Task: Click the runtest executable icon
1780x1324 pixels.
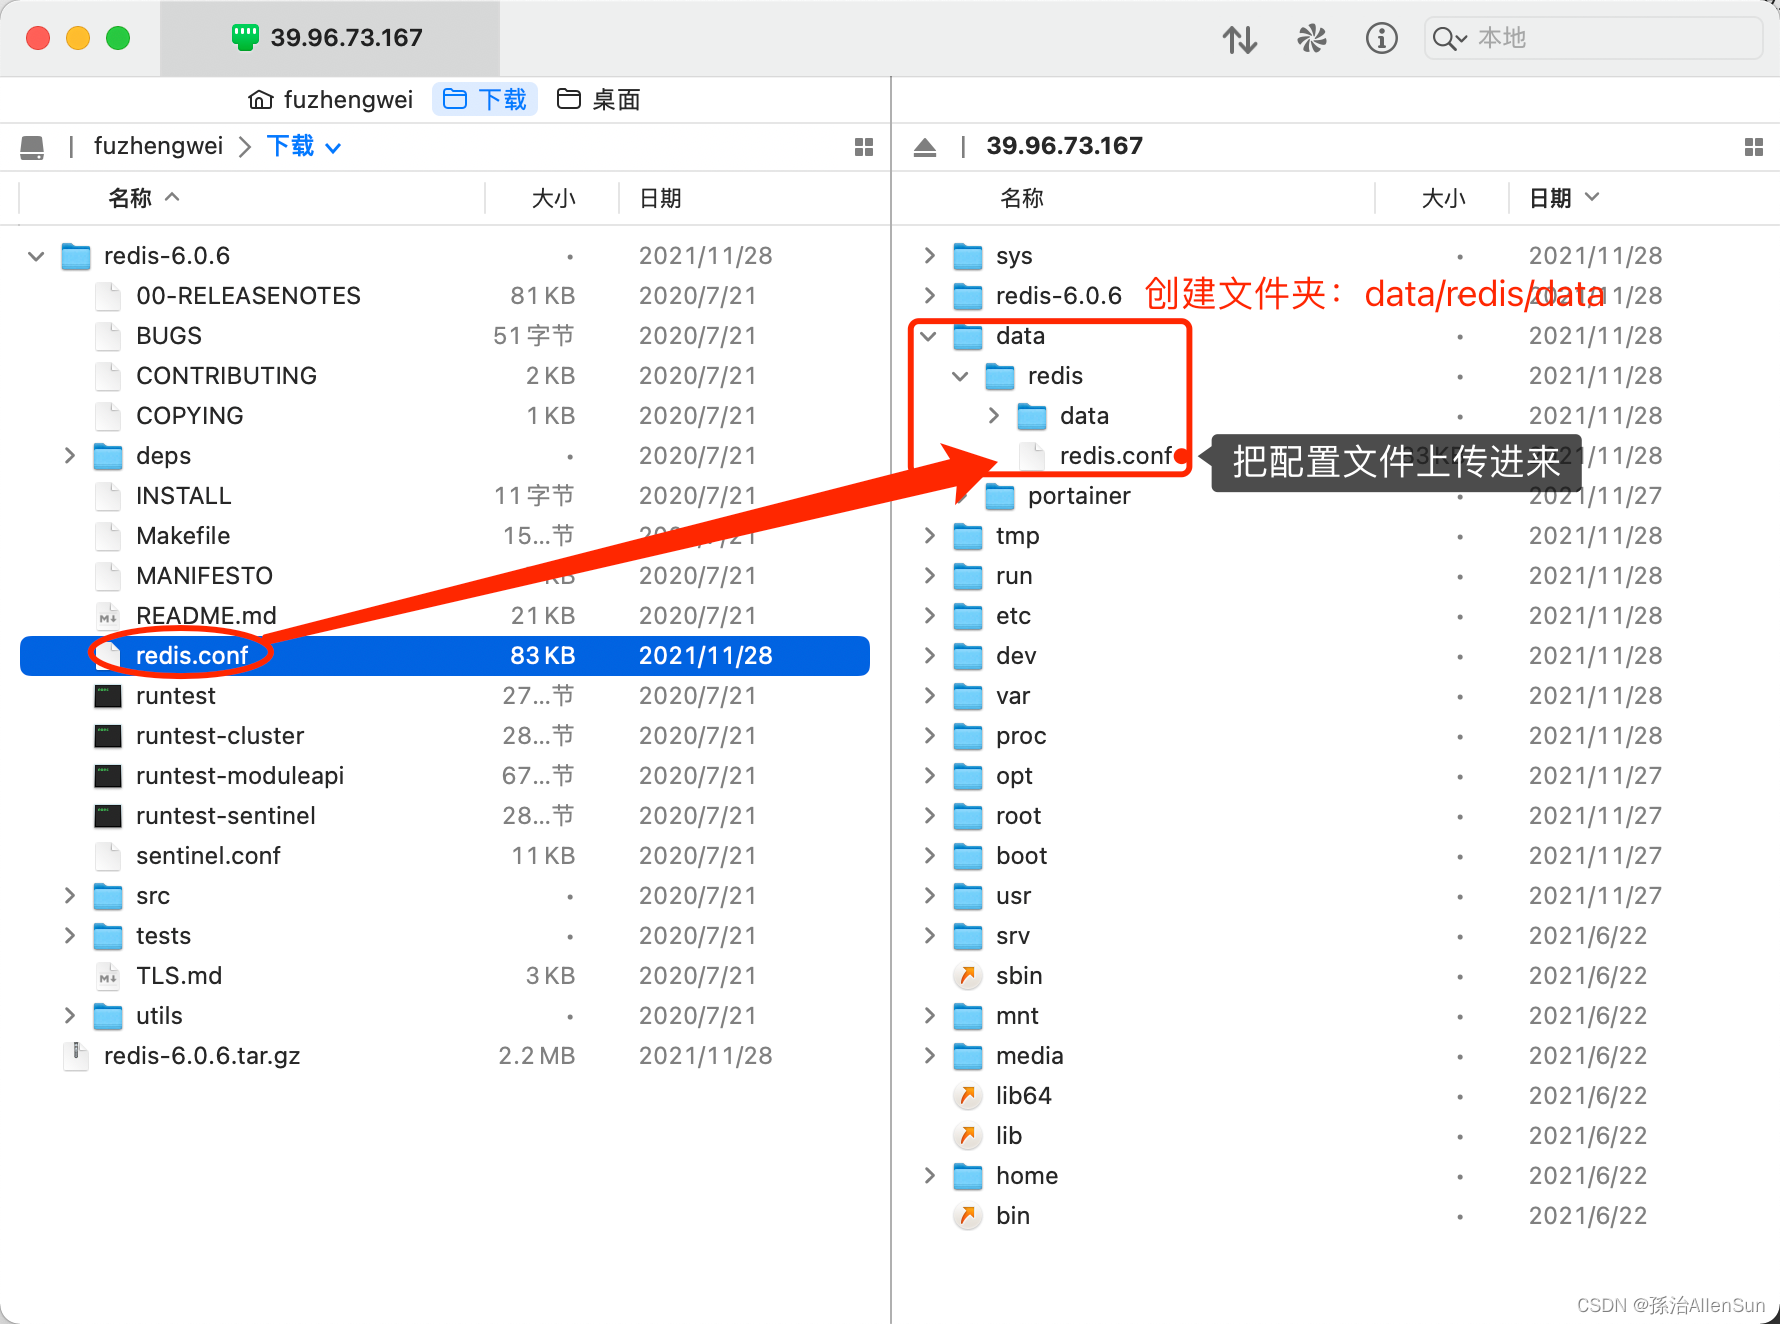Action: click(x=108, y=696)
